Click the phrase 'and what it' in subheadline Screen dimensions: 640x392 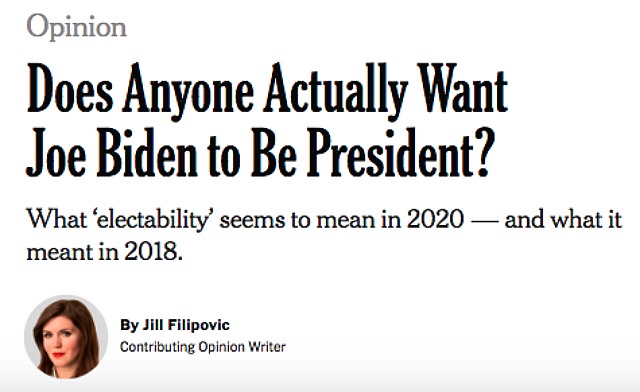click(x=563, y=219)
